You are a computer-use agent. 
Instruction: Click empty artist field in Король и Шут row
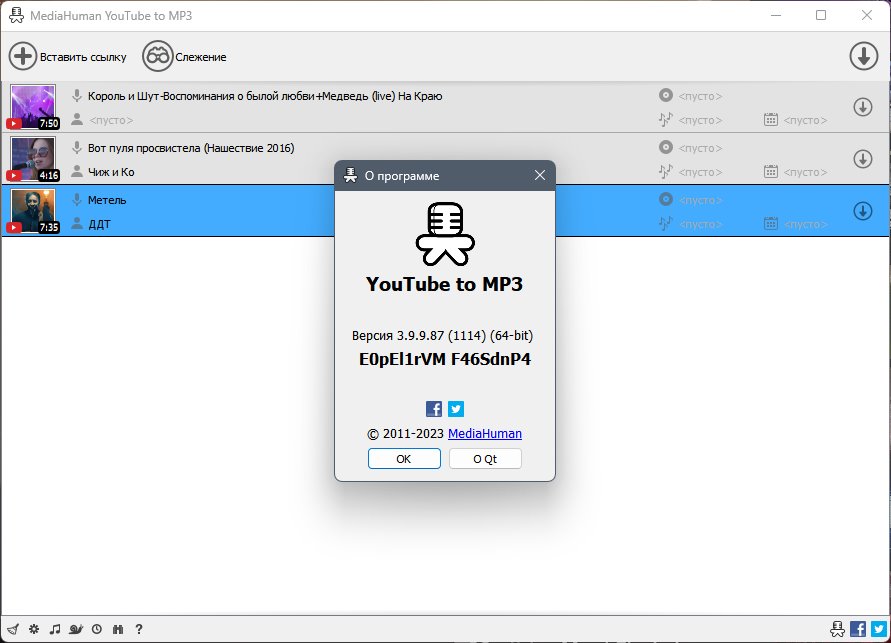pos(111,120)
